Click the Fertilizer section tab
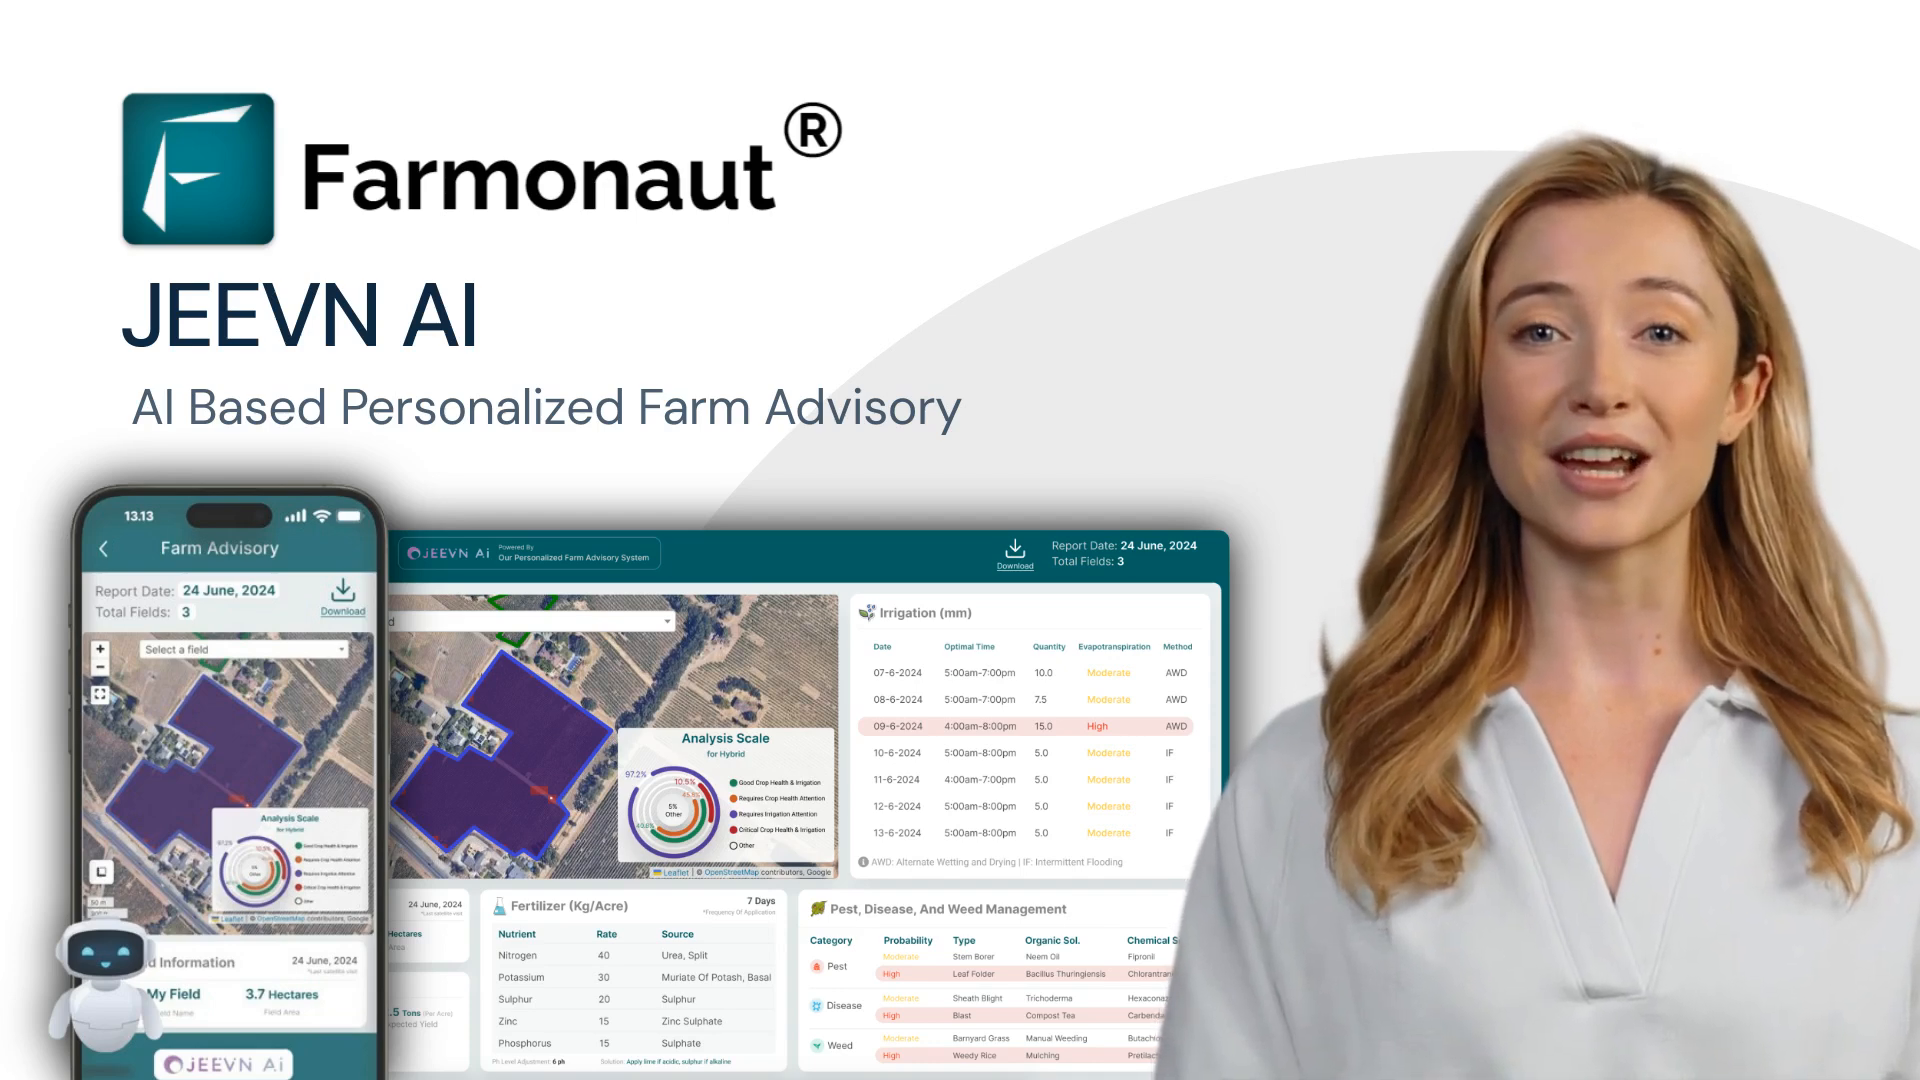The width and height of the screenshot is (1920, 1080). click(x=567, y=905)
